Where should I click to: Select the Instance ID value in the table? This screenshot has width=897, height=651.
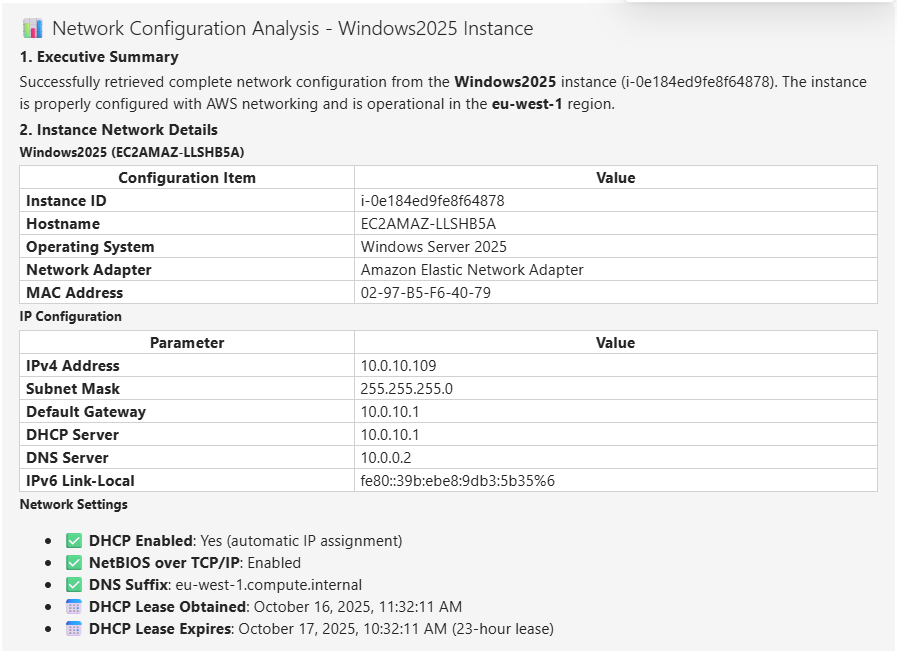click(432, 201)
